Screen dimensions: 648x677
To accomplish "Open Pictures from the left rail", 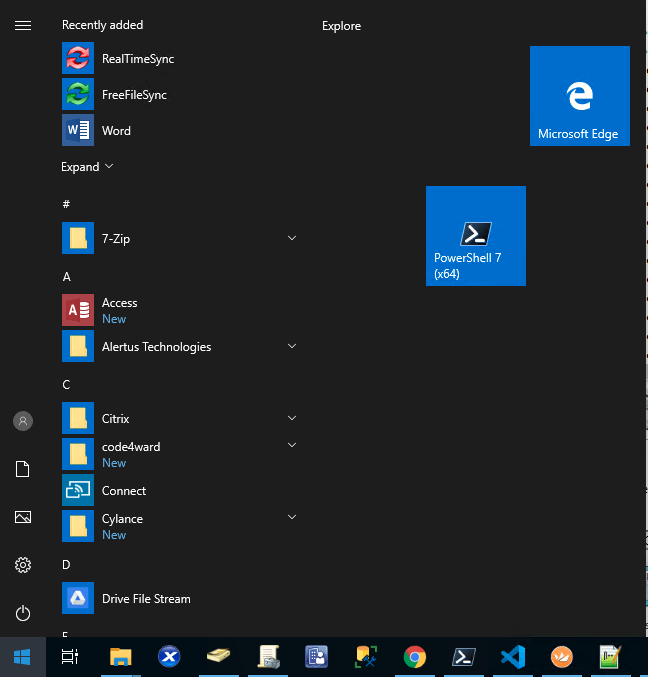I will pos(23,517).
